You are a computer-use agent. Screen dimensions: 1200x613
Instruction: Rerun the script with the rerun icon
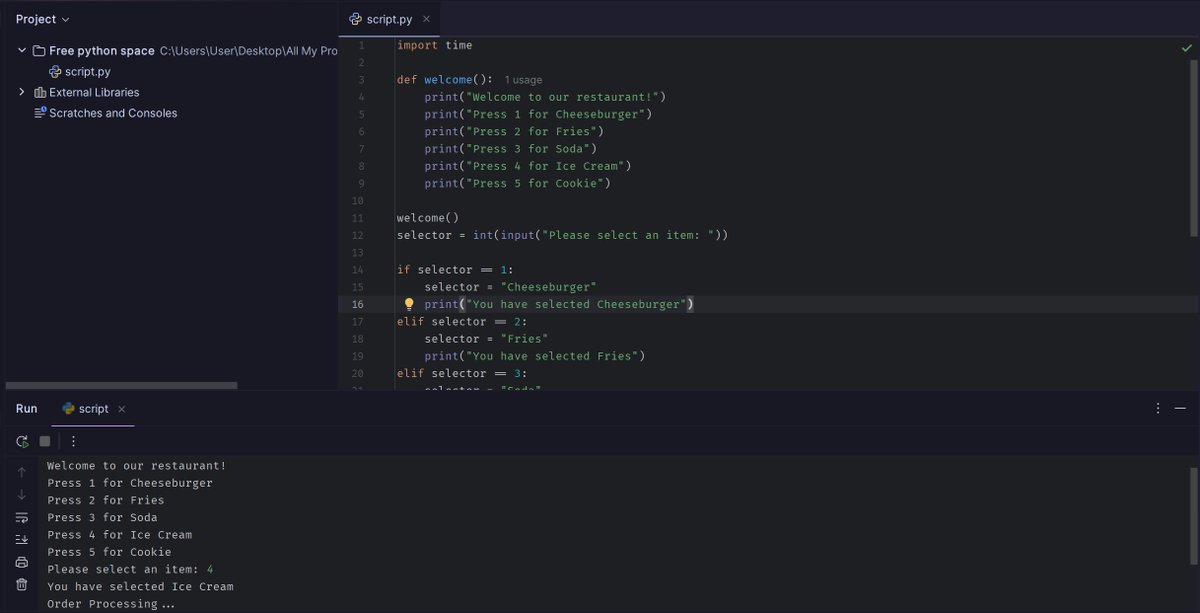22,441
